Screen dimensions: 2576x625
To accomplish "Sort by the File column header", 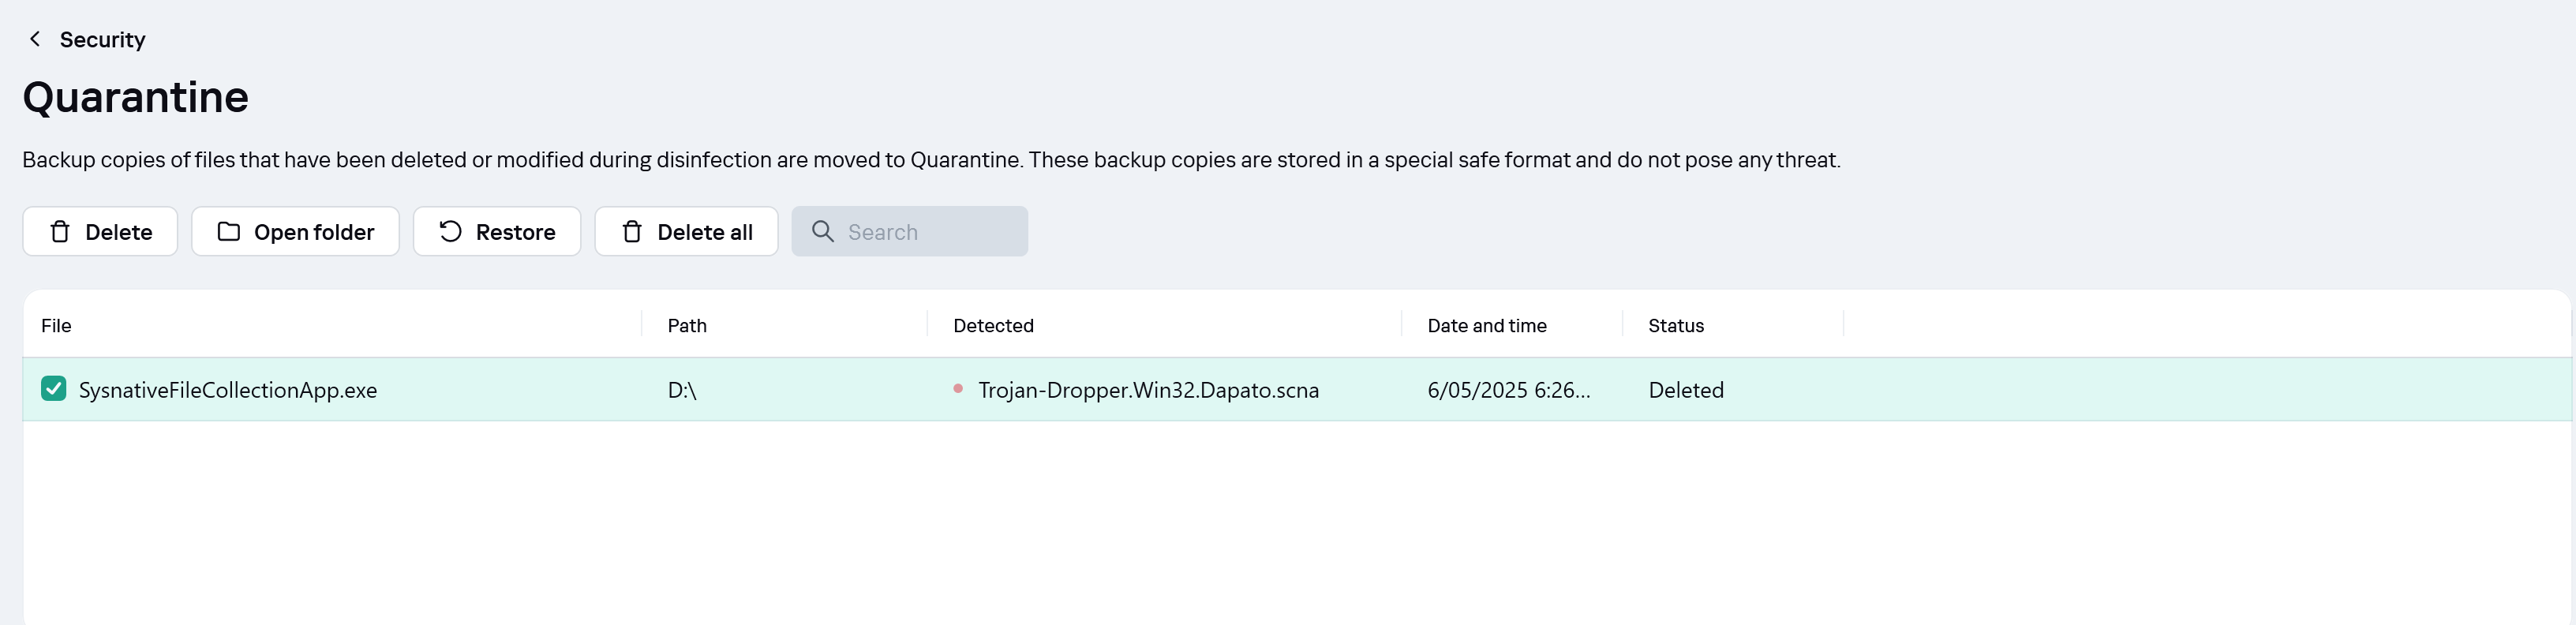I will [56, 326].
